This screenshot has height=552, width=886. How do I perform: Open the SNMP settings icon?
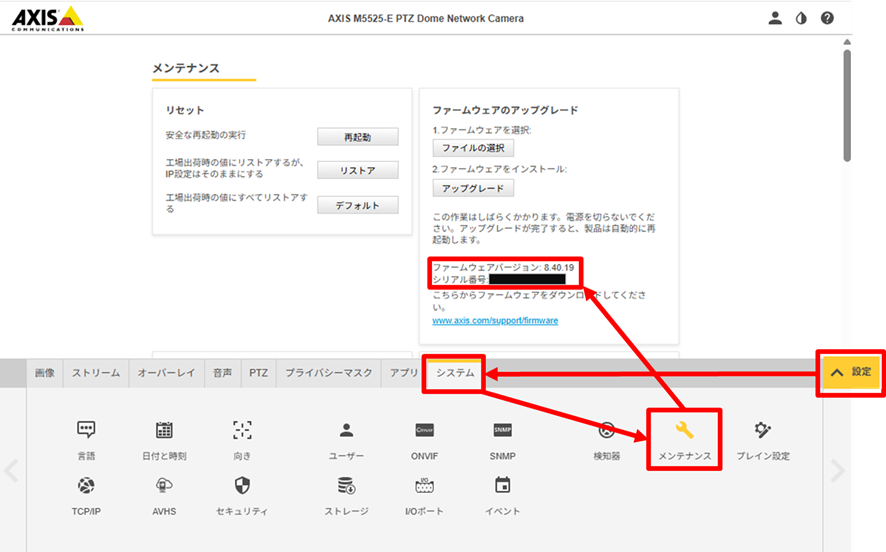[x=502, y=431]
